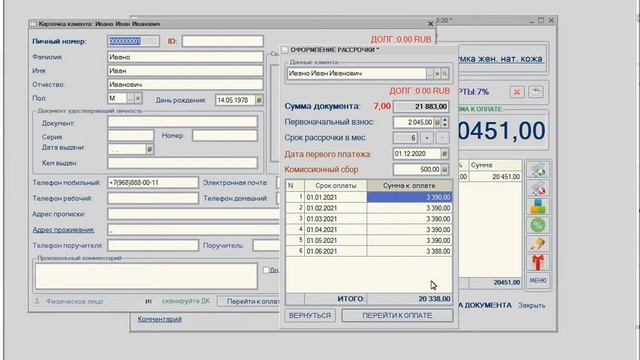The height and width of the screenshot is (360, 640).
Task: Clear client name with x button
Action: click(437, 74)
